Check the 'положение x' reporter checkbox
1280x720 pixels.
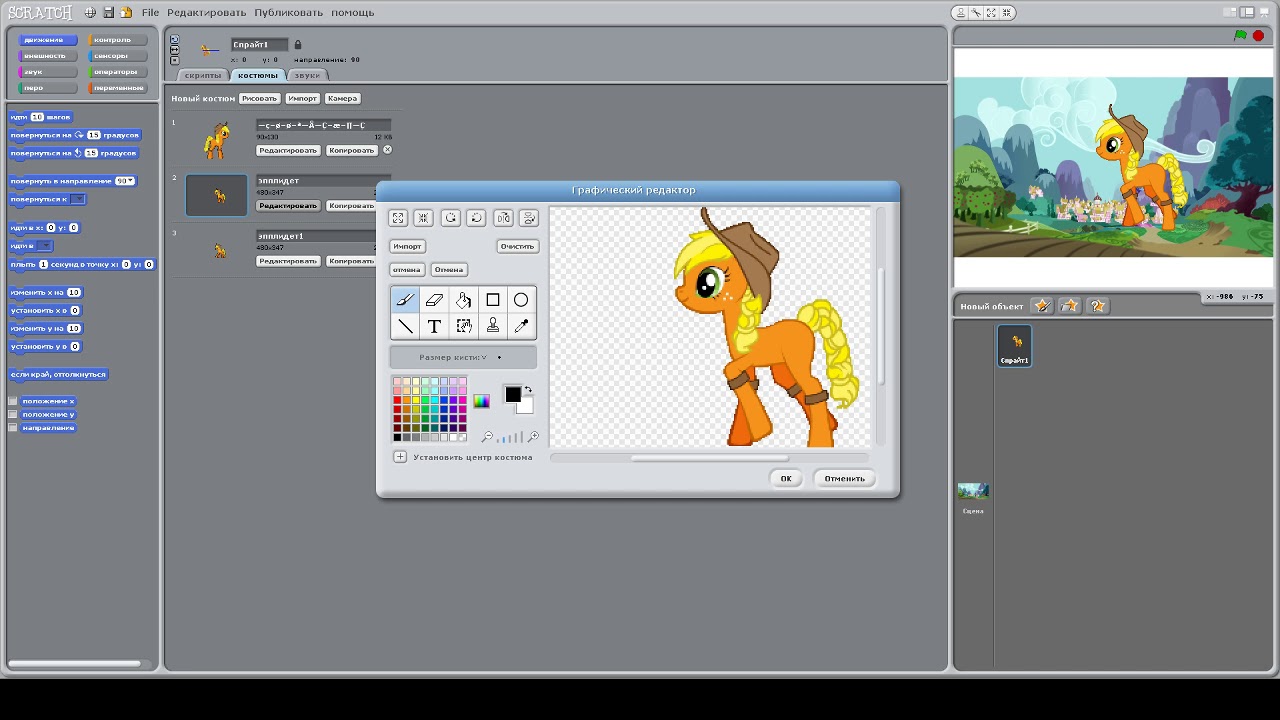[x=13, y=401]
